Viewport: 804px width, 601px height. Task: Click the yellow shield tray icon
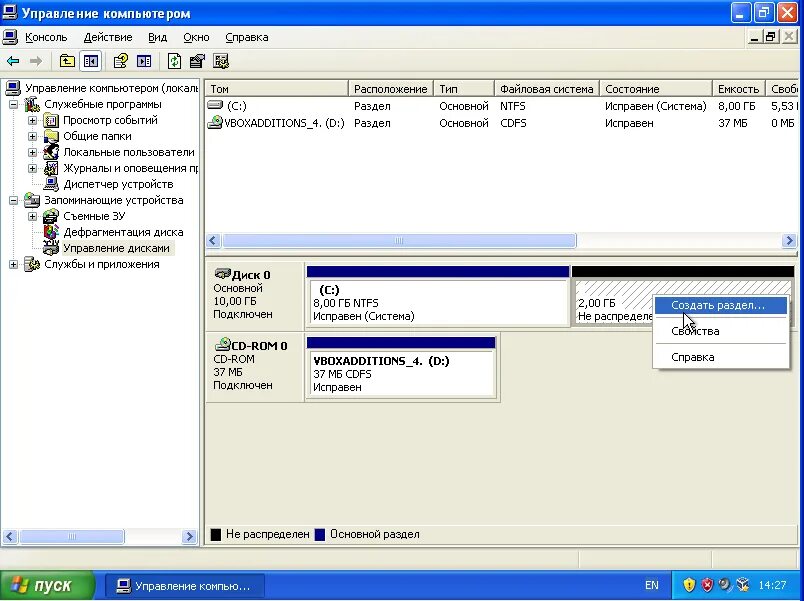[x=689, y=585]
